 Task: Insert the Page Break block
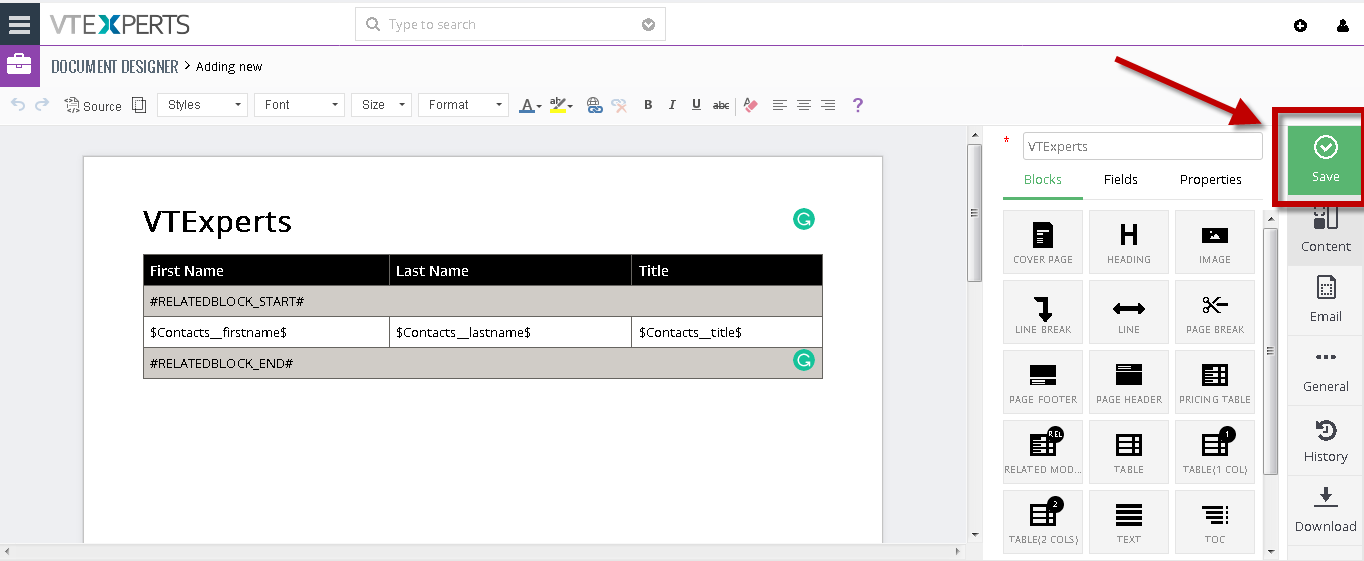1215,312
